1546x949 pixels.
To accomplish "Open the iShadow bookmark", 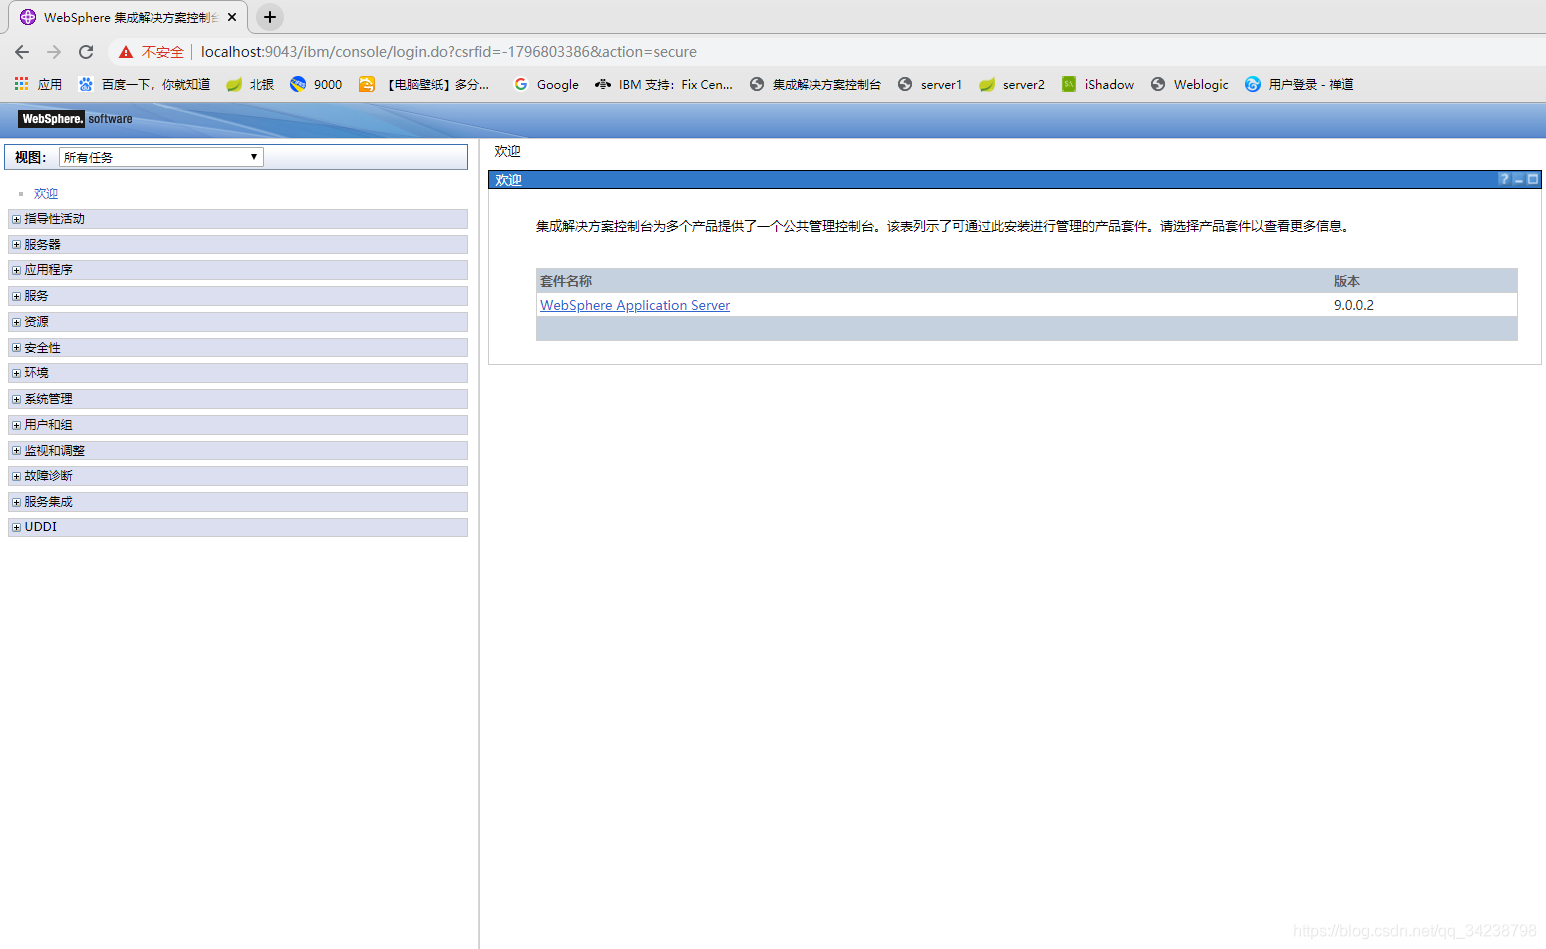I will (1098, 84).
